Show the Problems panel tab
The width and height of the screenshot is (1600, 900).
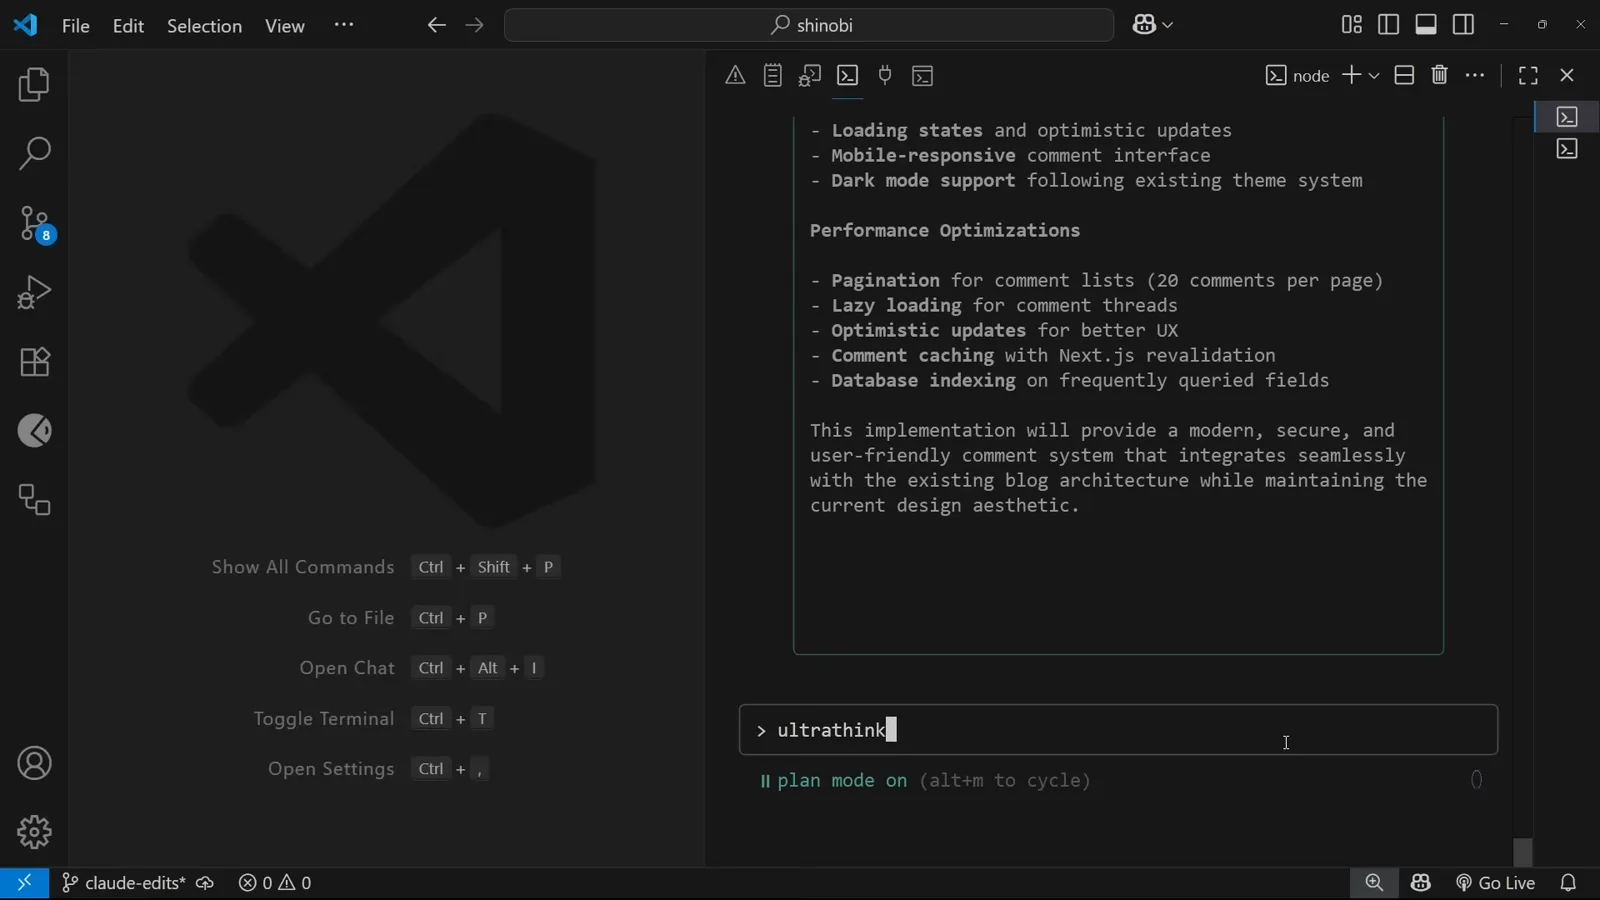click(x=735, y=75)
